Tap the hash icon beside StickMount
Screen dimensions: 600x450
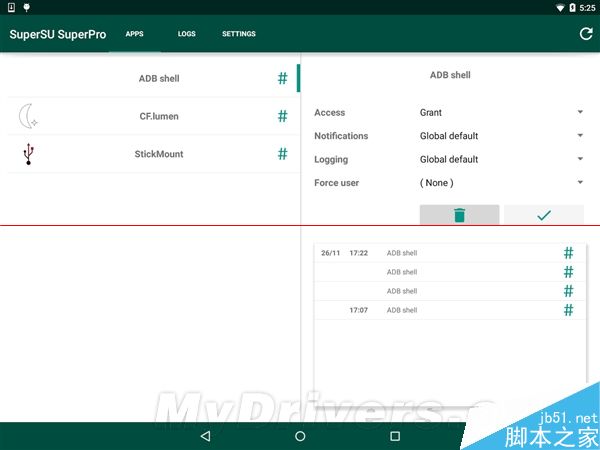pos(282,154)
